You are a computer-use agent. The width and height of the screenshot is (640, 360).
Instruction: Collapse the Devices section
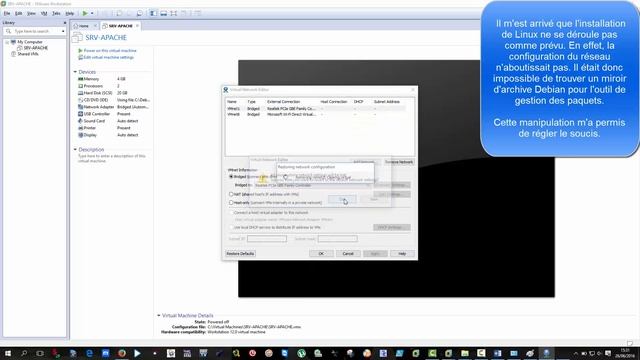click(x=75, y=72)
